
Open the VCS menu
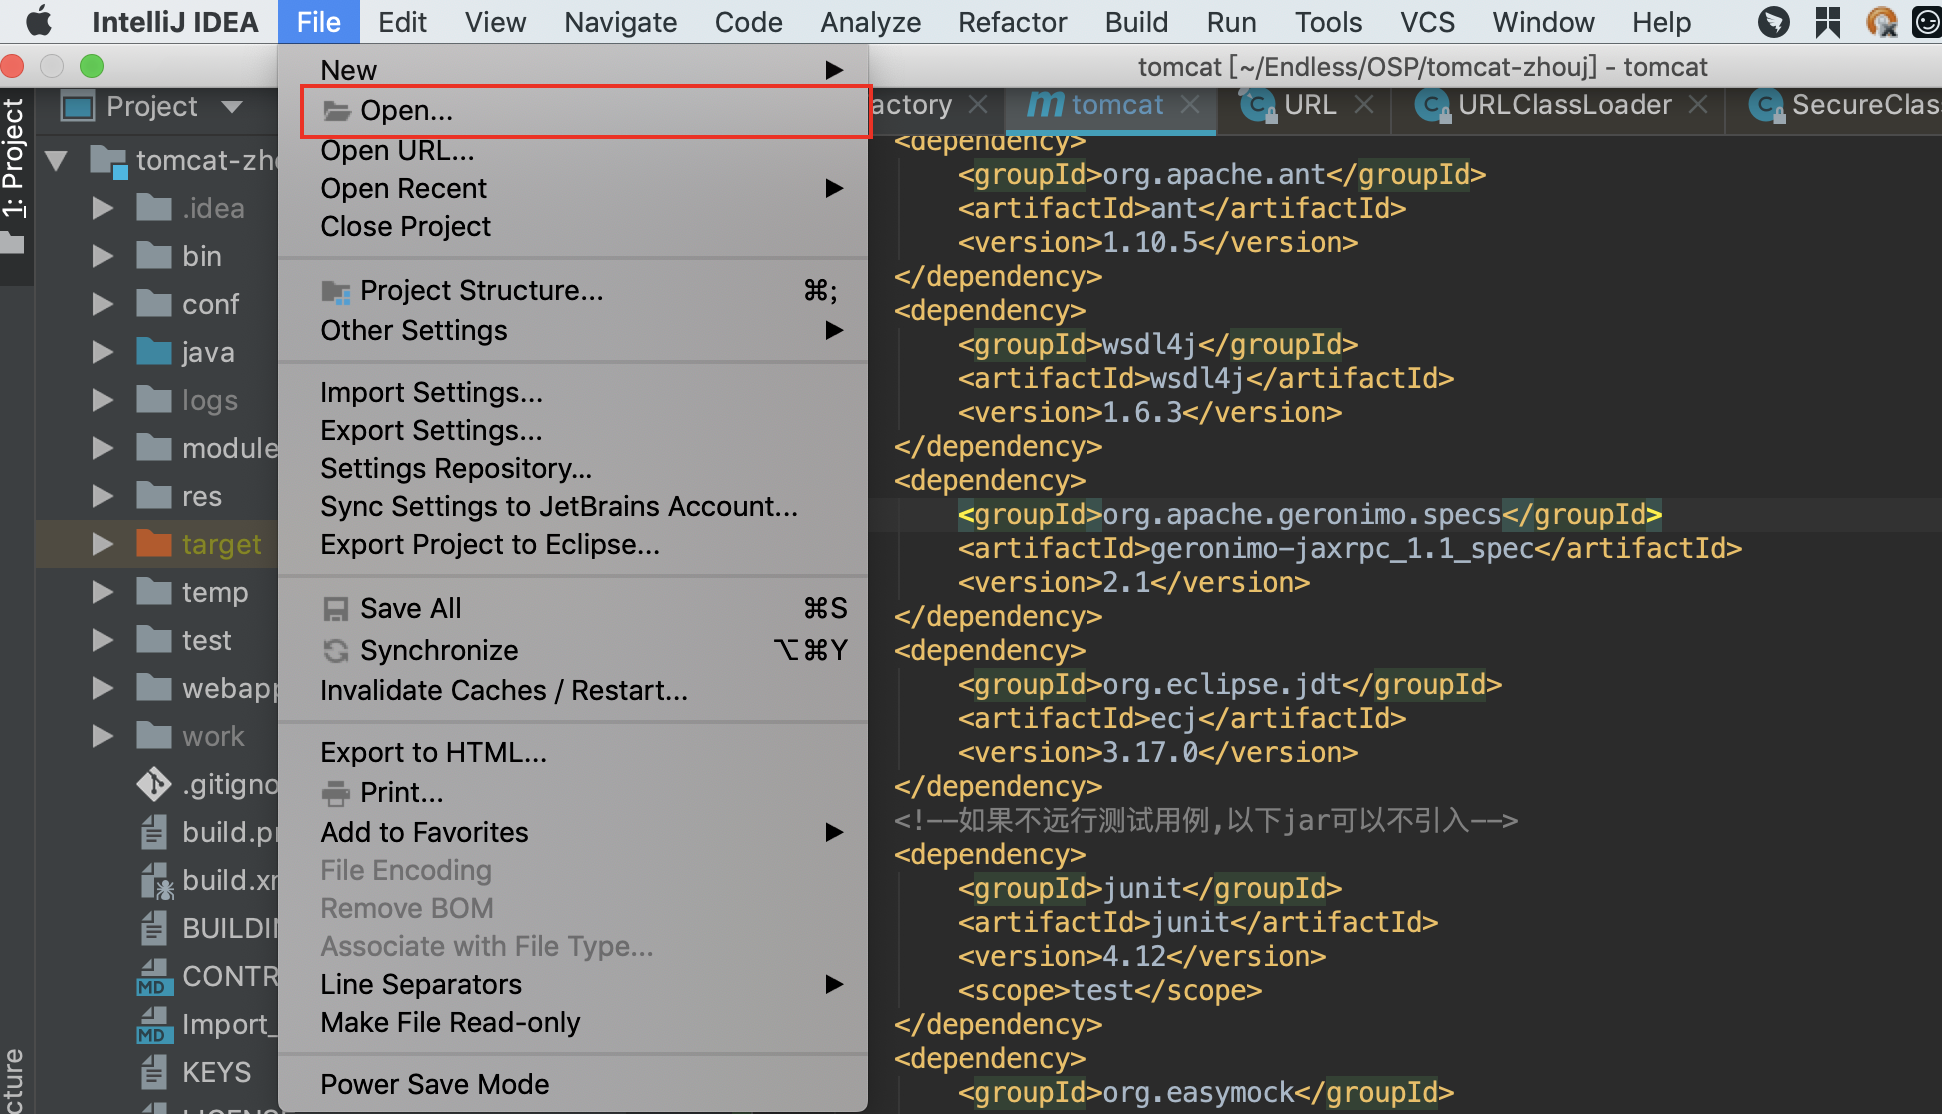click(x=1427, y=22)
